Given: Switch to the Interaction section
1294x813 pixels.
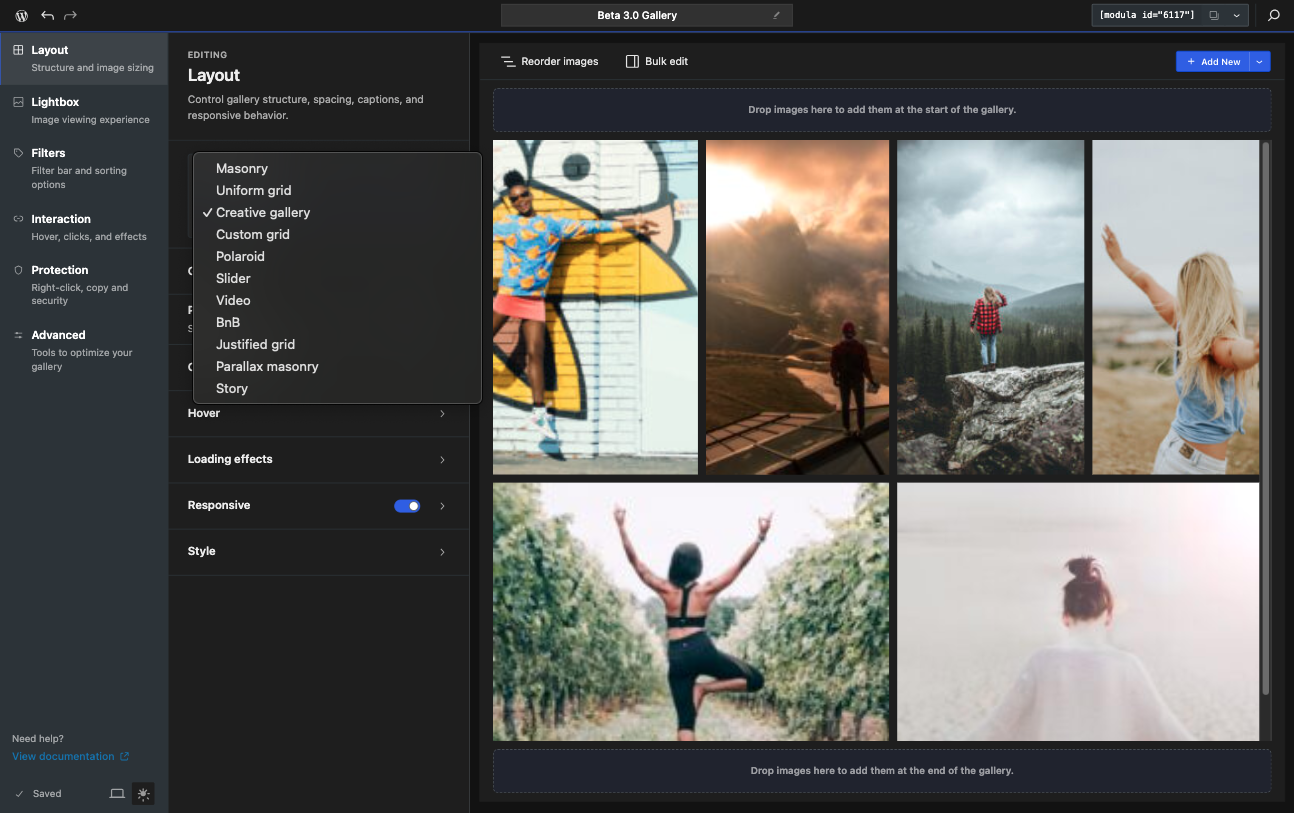Looking at the screenshot, I should click(84, 227).
